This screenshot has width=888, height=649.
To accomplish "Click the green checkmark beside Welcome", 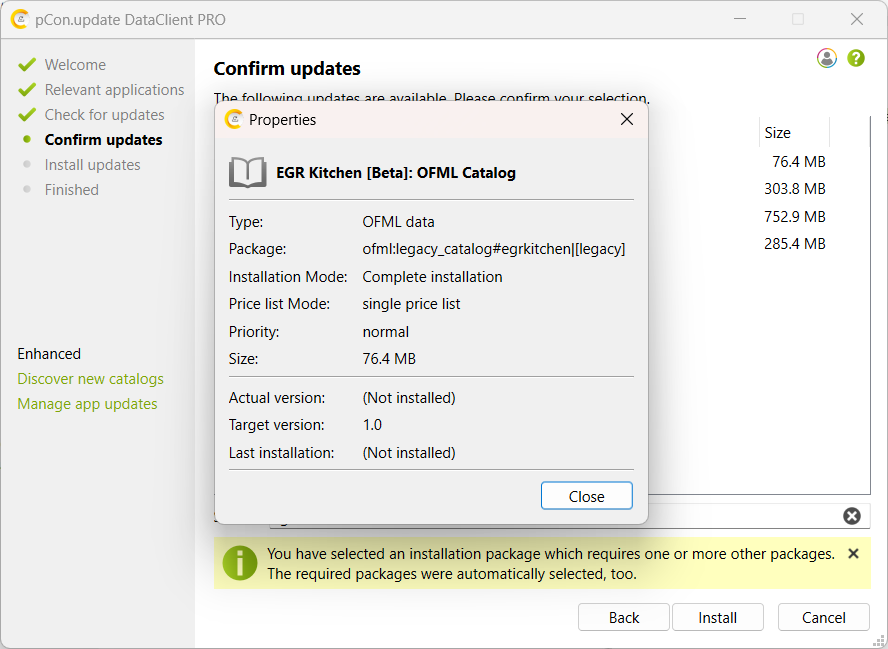I will click(27, 65).
